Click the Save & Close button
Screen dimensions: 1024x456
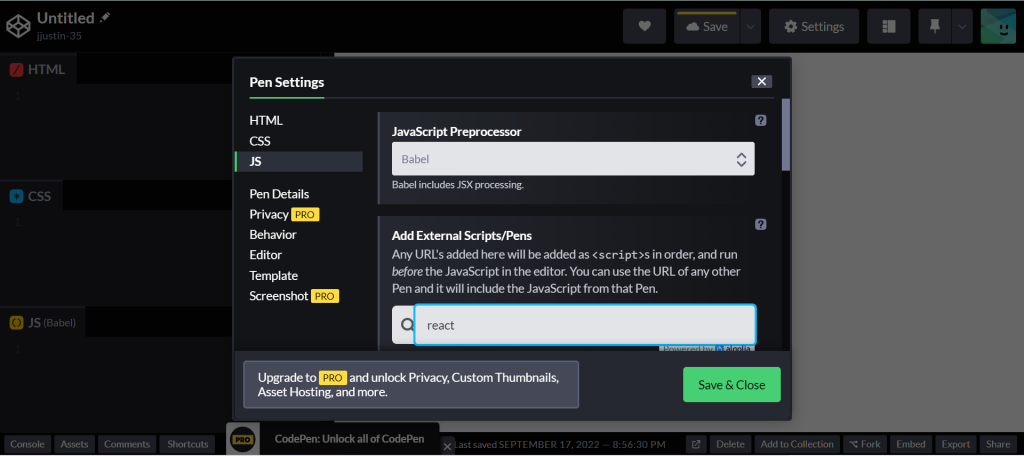(731, 385)
